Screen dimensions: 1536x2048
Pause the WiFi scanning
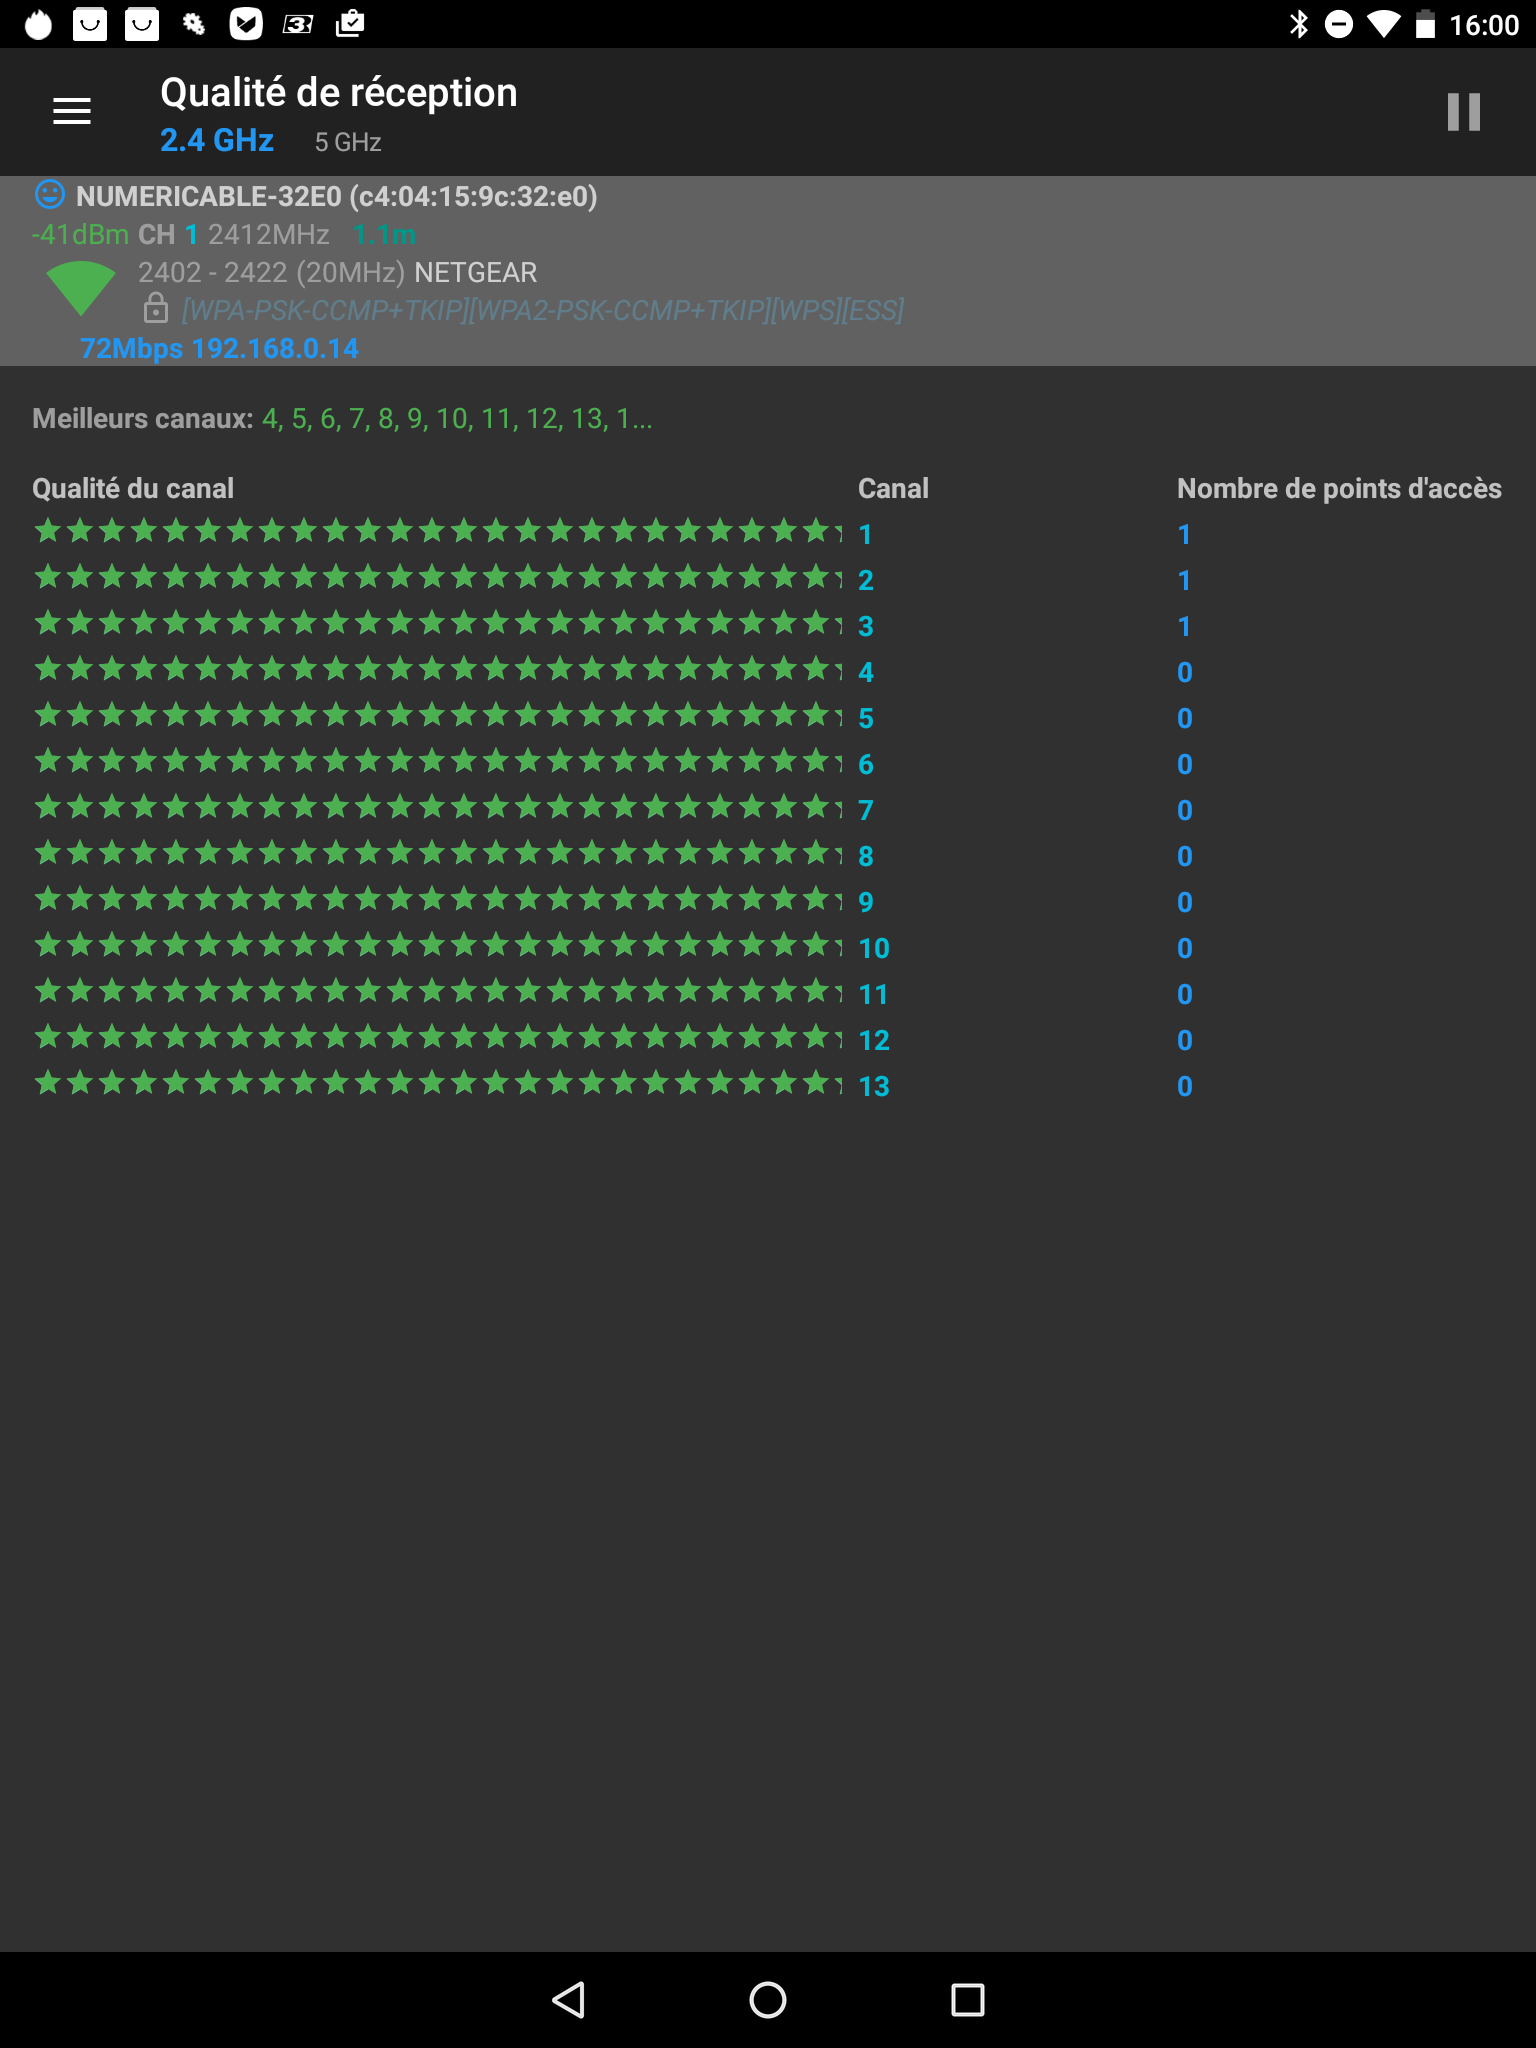tap(1463, 112)
